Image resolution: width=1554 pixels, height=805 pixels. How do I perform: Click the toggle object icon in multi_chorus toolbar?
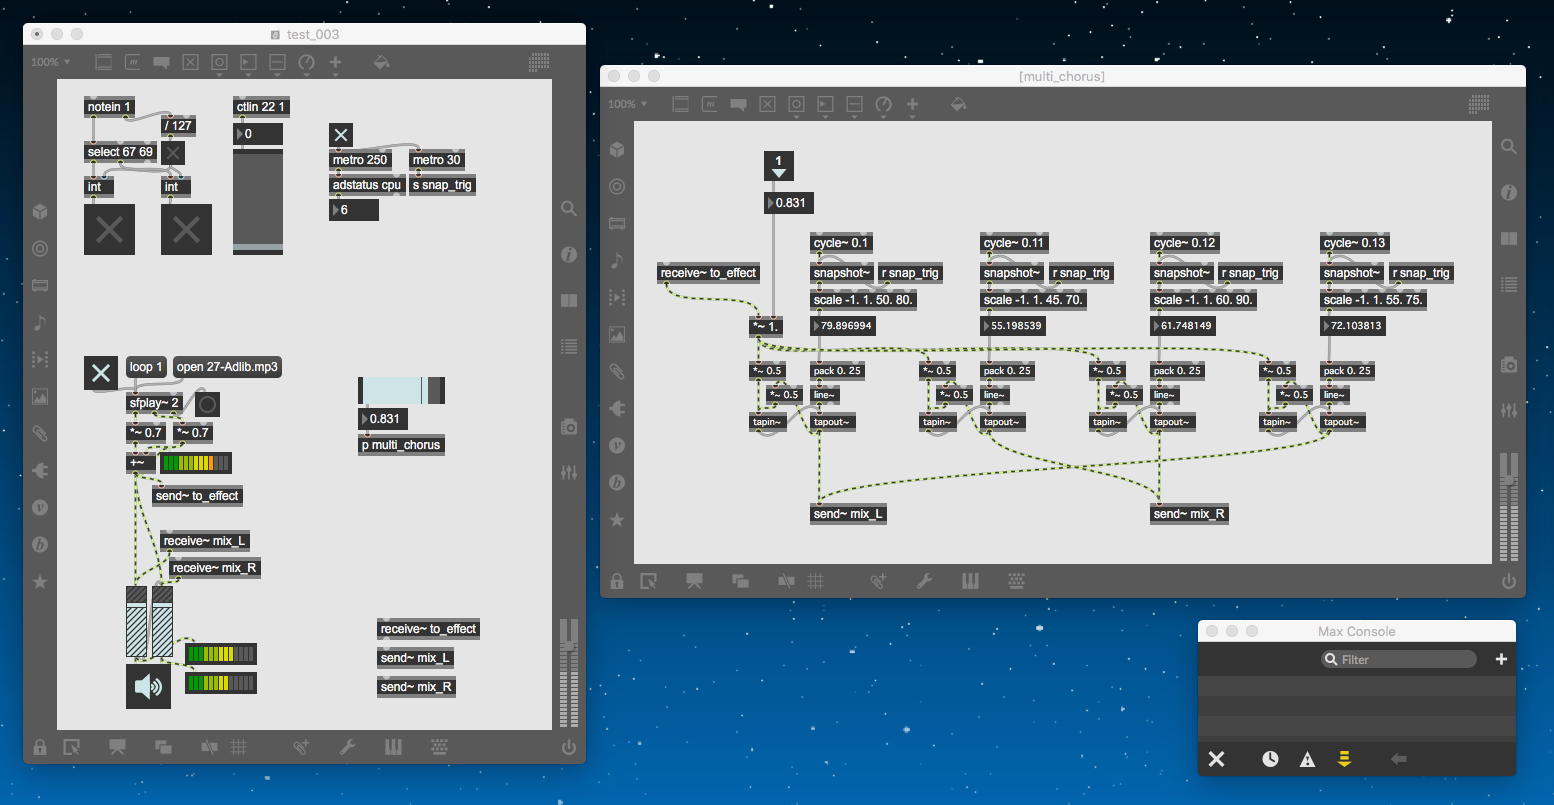[x=767, y=104]
